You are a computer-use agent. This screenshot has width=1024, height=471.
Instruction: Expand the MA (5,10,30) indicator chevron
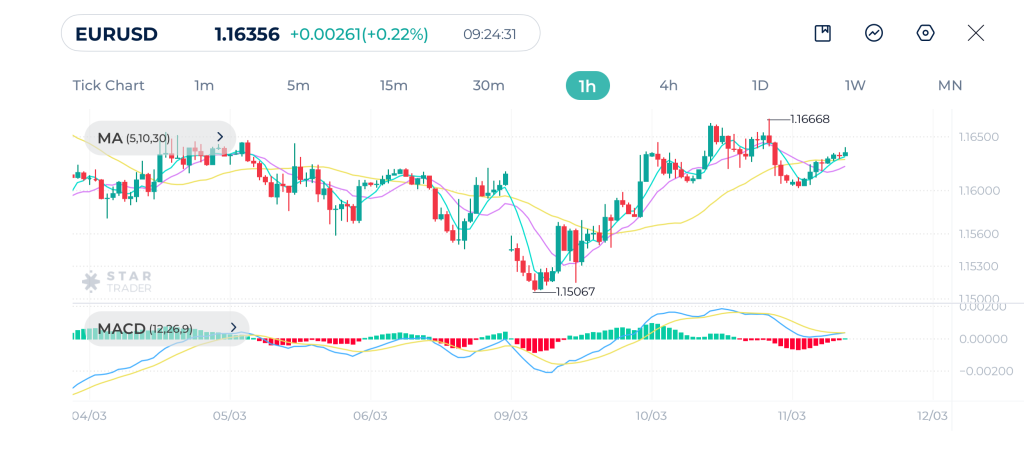point(220,138)
